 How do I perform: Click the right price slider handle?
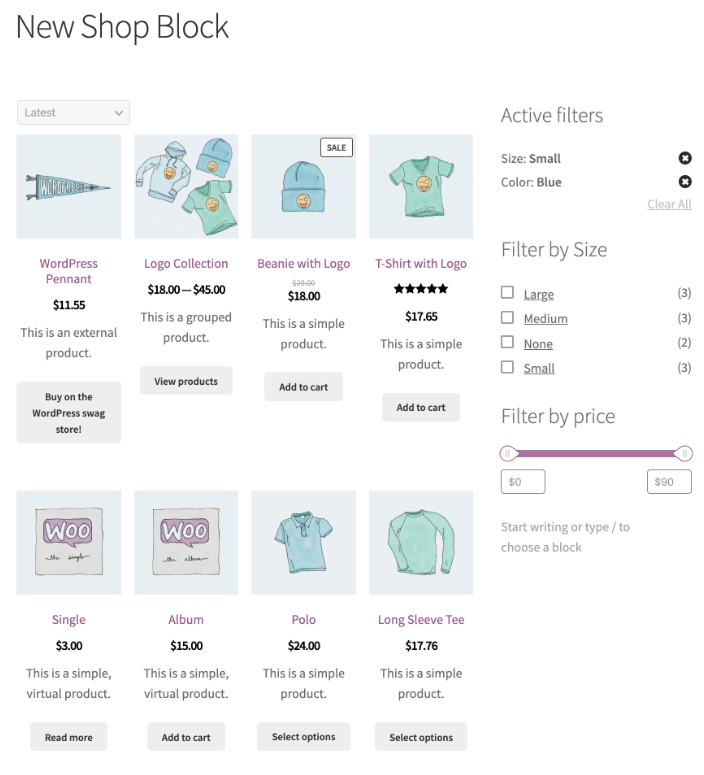[684, 453]
